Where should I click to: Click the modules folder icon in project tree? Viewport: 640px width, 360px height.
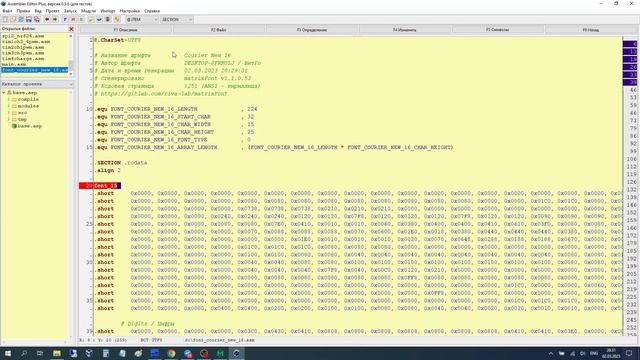(x=14, y=106)
